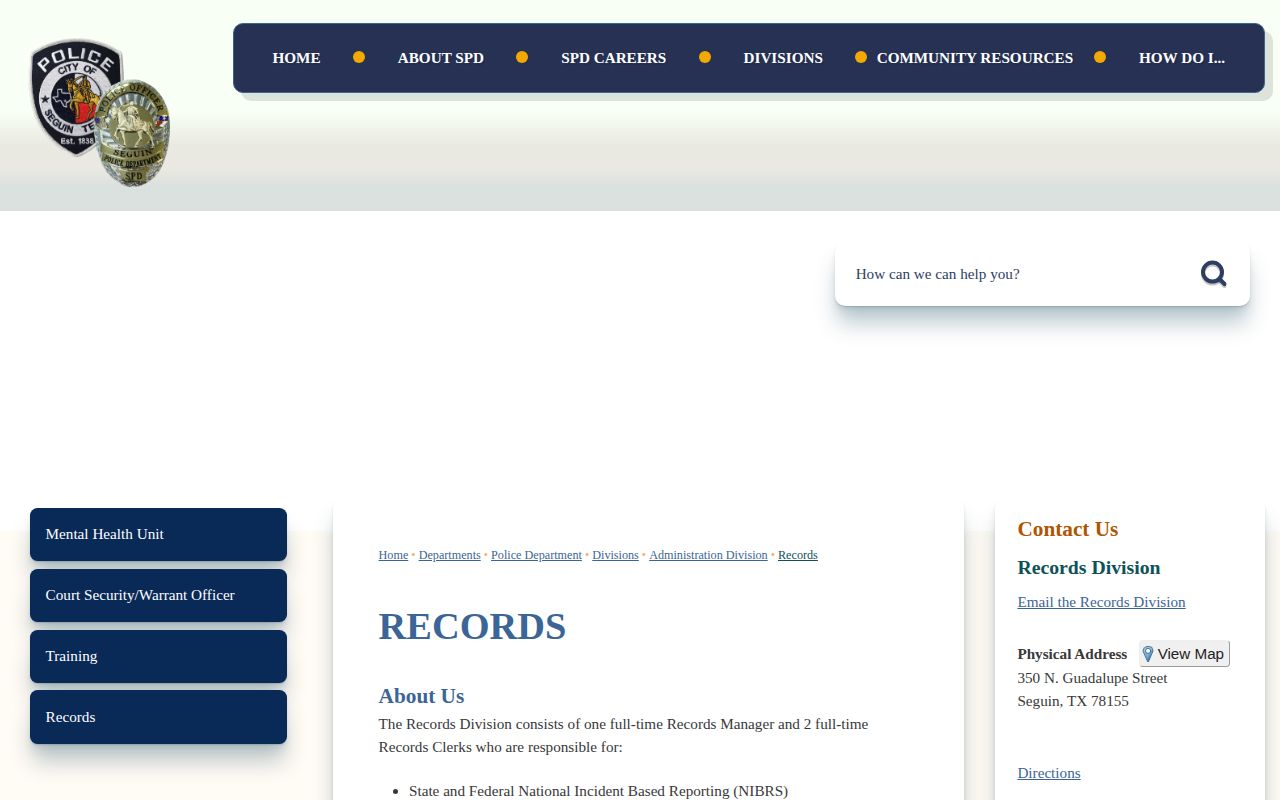Open the Divisions menu
1280x800 pixels.
point(783,58)
